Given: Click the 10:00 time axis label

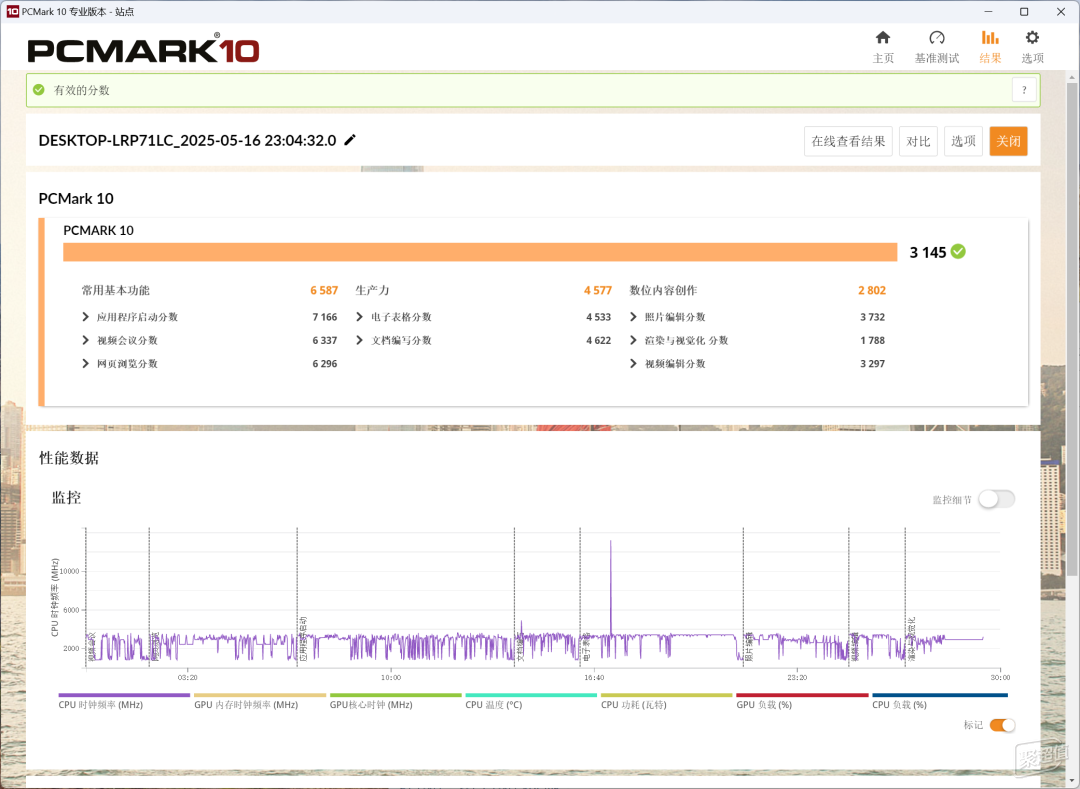Looking at the screenshot, I should pos(391,677).
